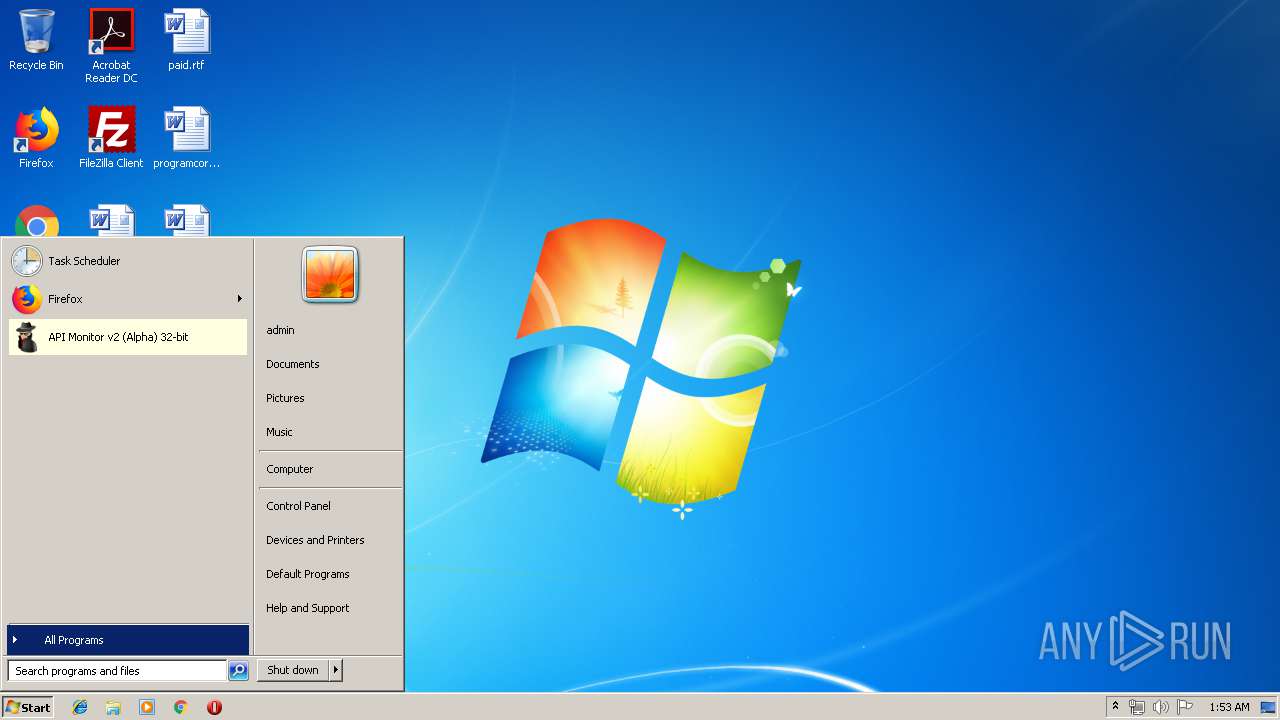The width and height of the screenshot is (1280, 720).
Task: Click the search magnifier button
Action: click(x=238, y=671)
